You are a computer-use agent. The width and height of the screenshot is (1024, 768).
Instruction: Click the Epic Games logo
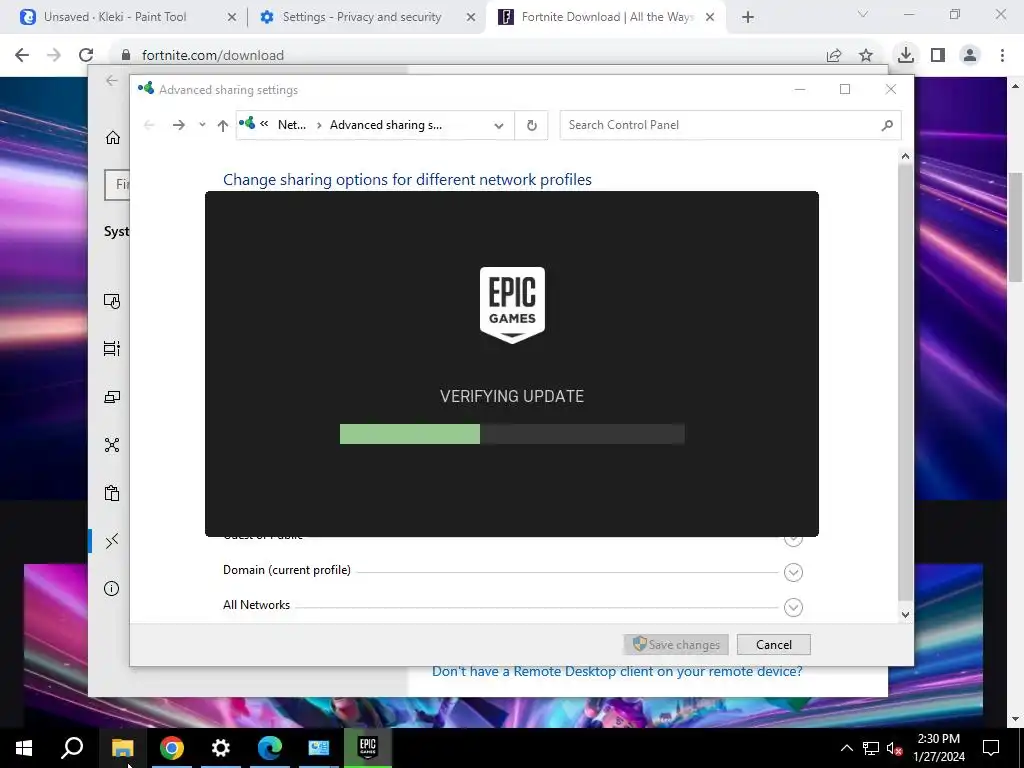point(513,305)
